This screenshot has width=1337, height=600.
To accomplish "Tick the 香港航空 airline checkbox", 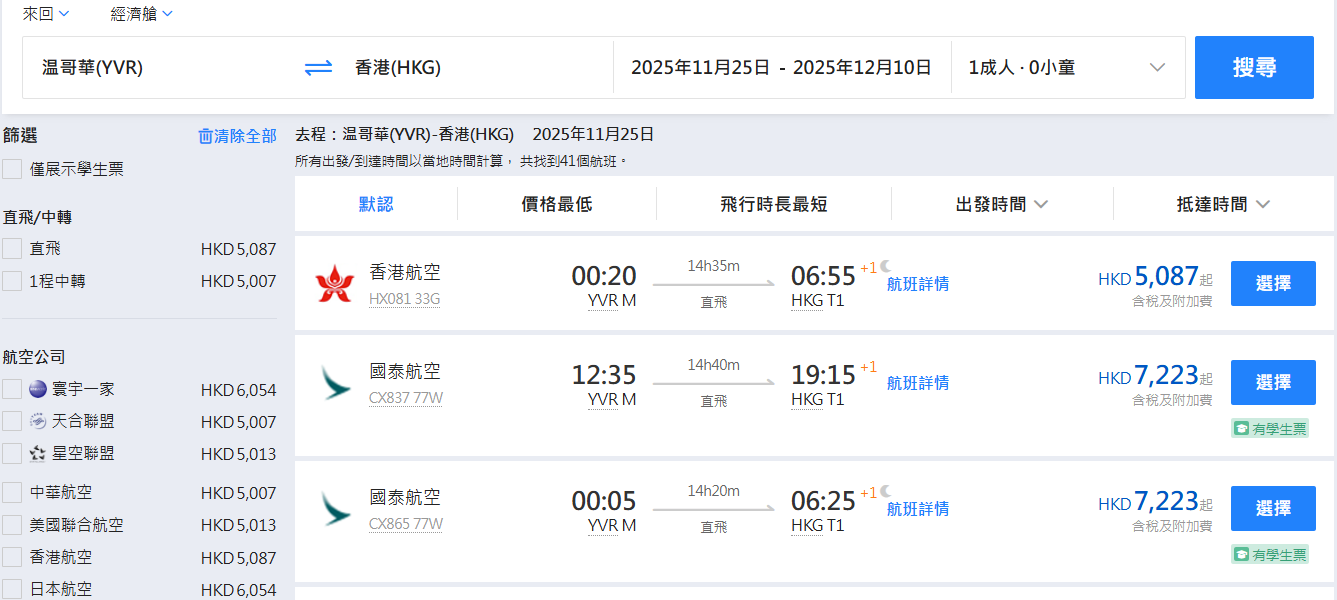I will [12, 557].
